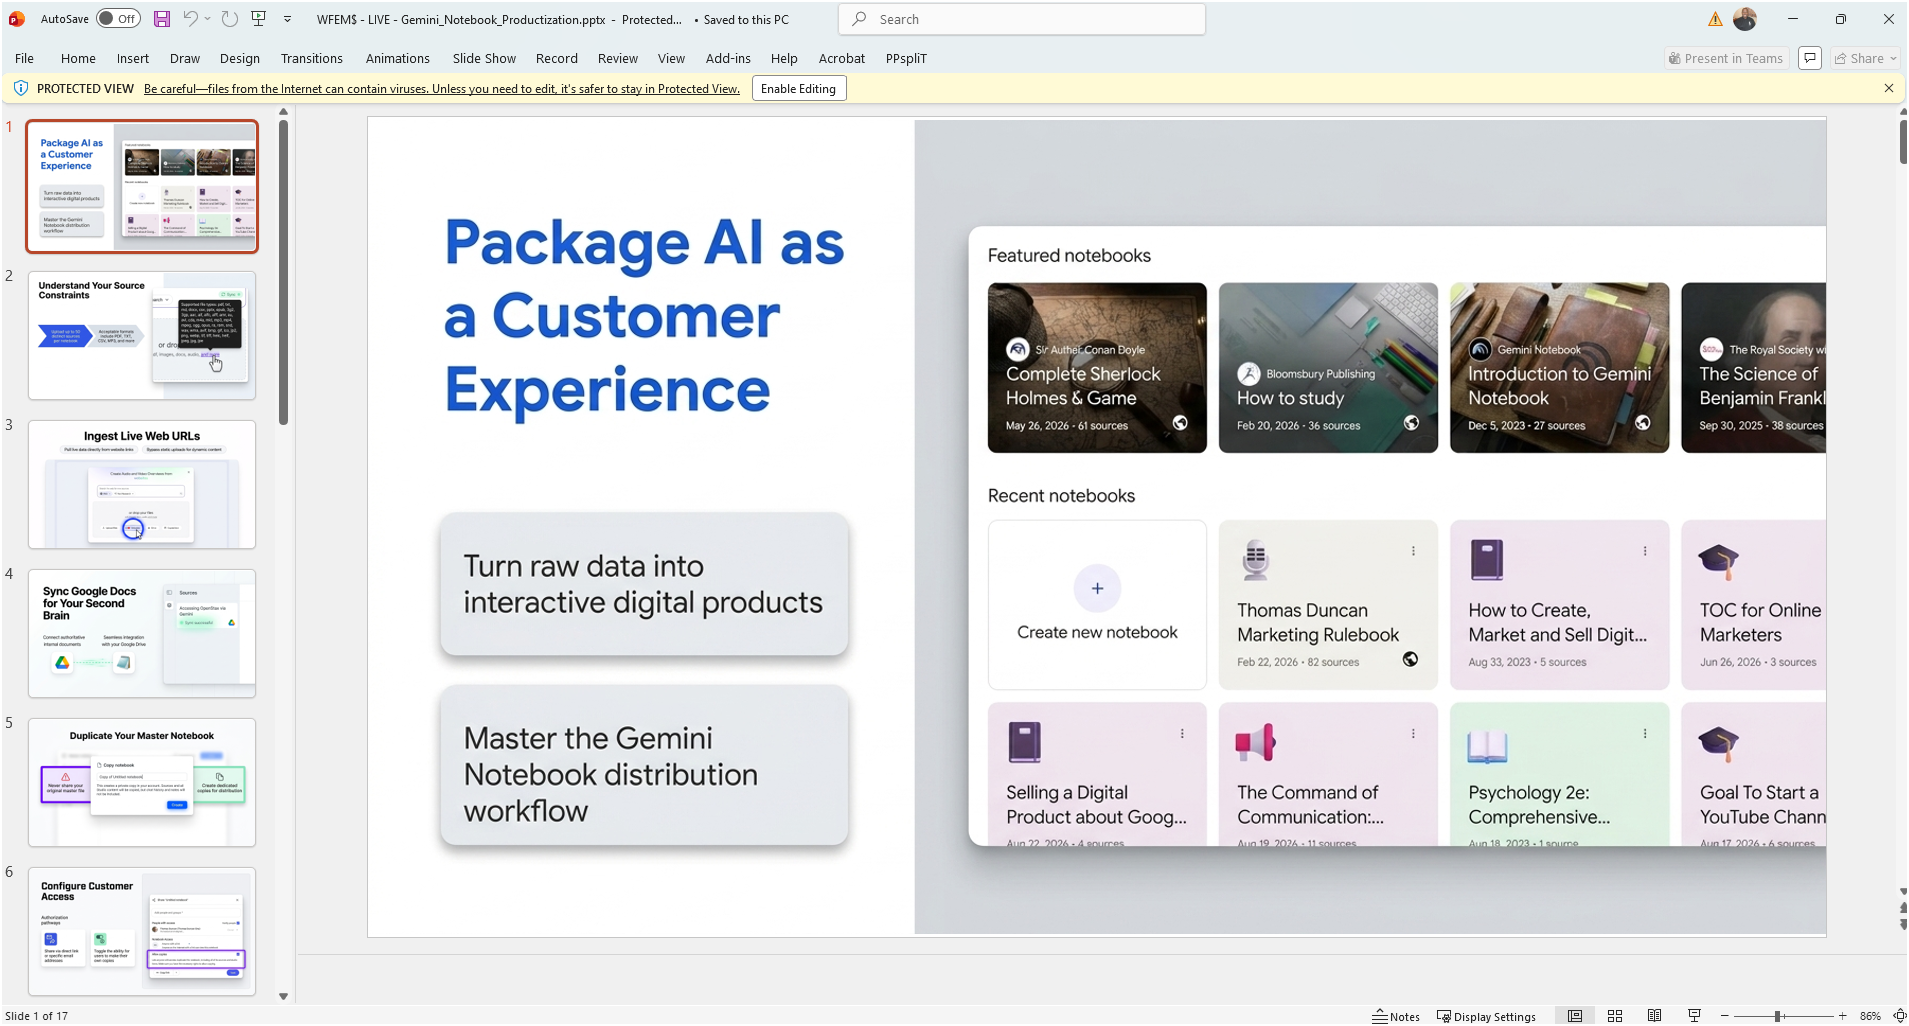Click the purple book icon on How to Create card
Viewport: 1909px width, 1026px height.
coord(1487,560)
